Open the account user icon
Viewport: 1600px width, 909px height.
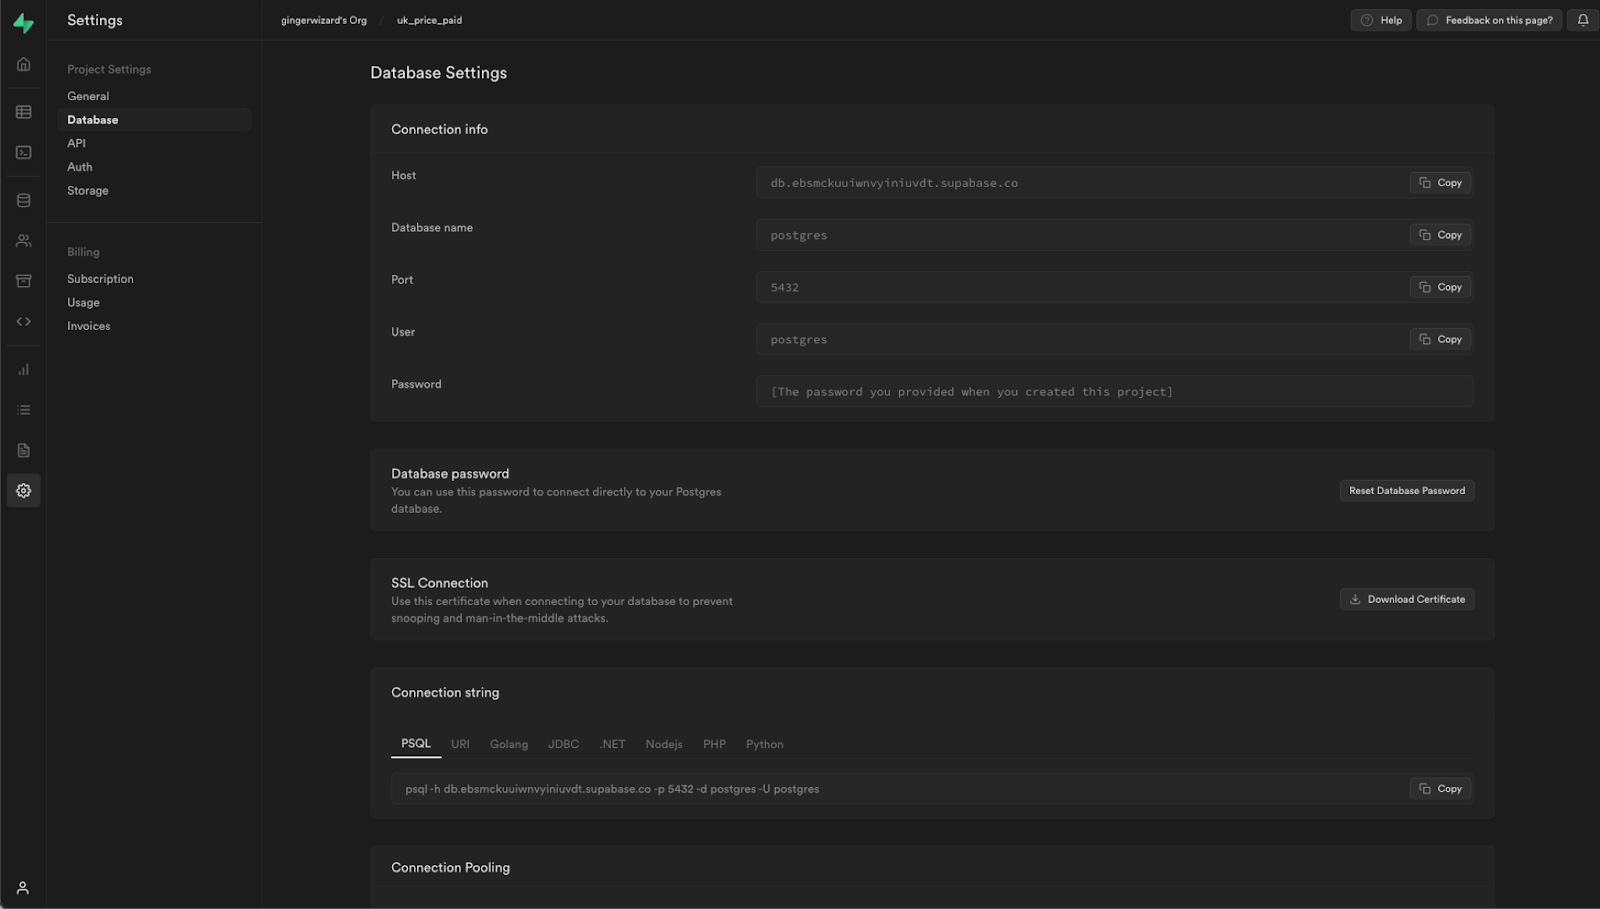pos(23,888)
